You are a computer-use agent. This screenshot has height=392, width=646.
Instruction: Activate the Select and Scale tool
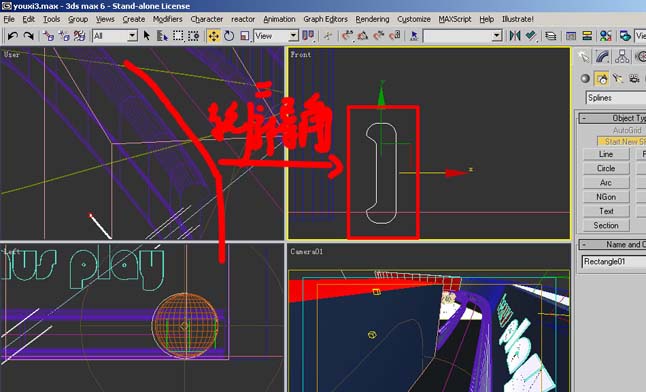pos(245,36)
